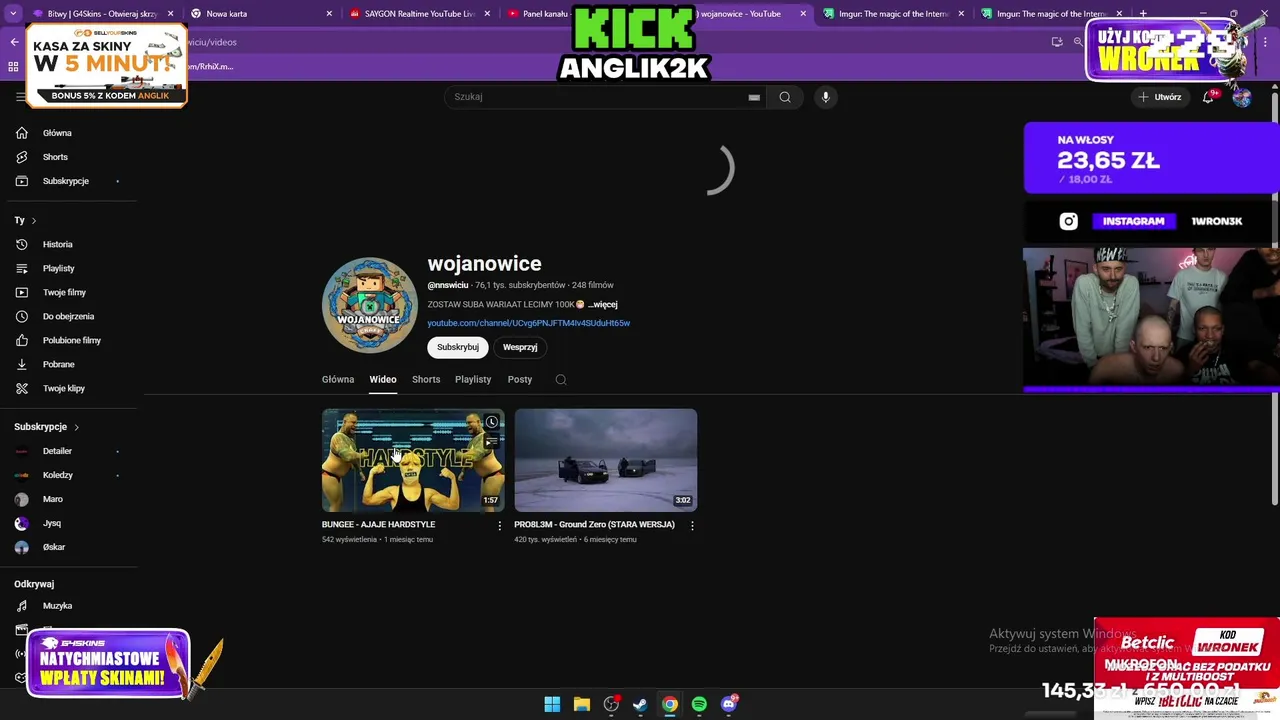Open the on-screen keyboard icon in search box
Screen dimensions: 1280x720
pos(754,97)
